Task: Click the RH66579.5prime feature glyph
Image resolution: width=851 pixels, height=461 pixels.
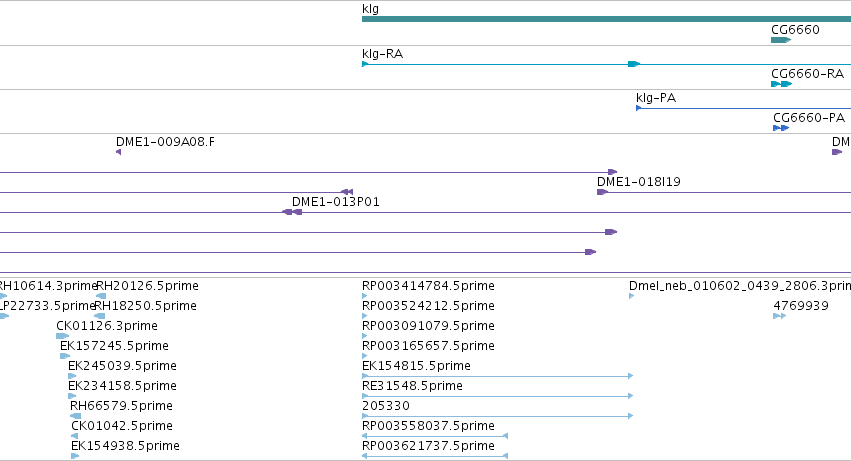Action: (75, 416)
